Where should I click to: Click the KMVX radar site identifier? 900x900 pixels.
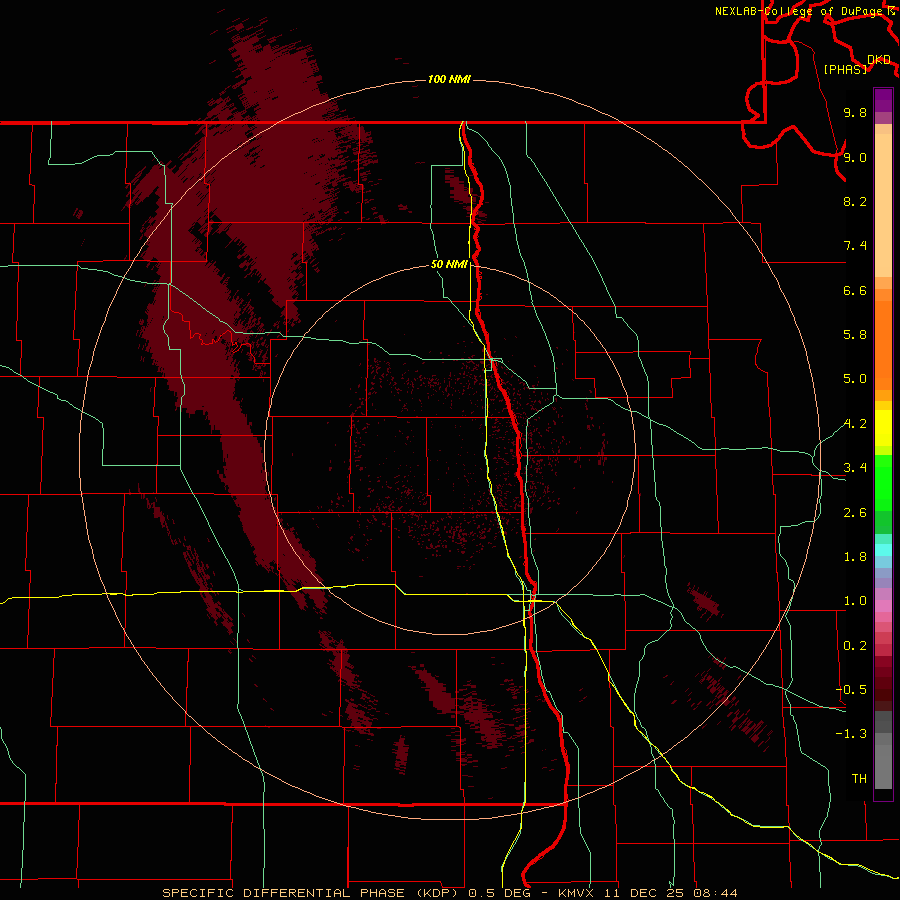(576, 893)
